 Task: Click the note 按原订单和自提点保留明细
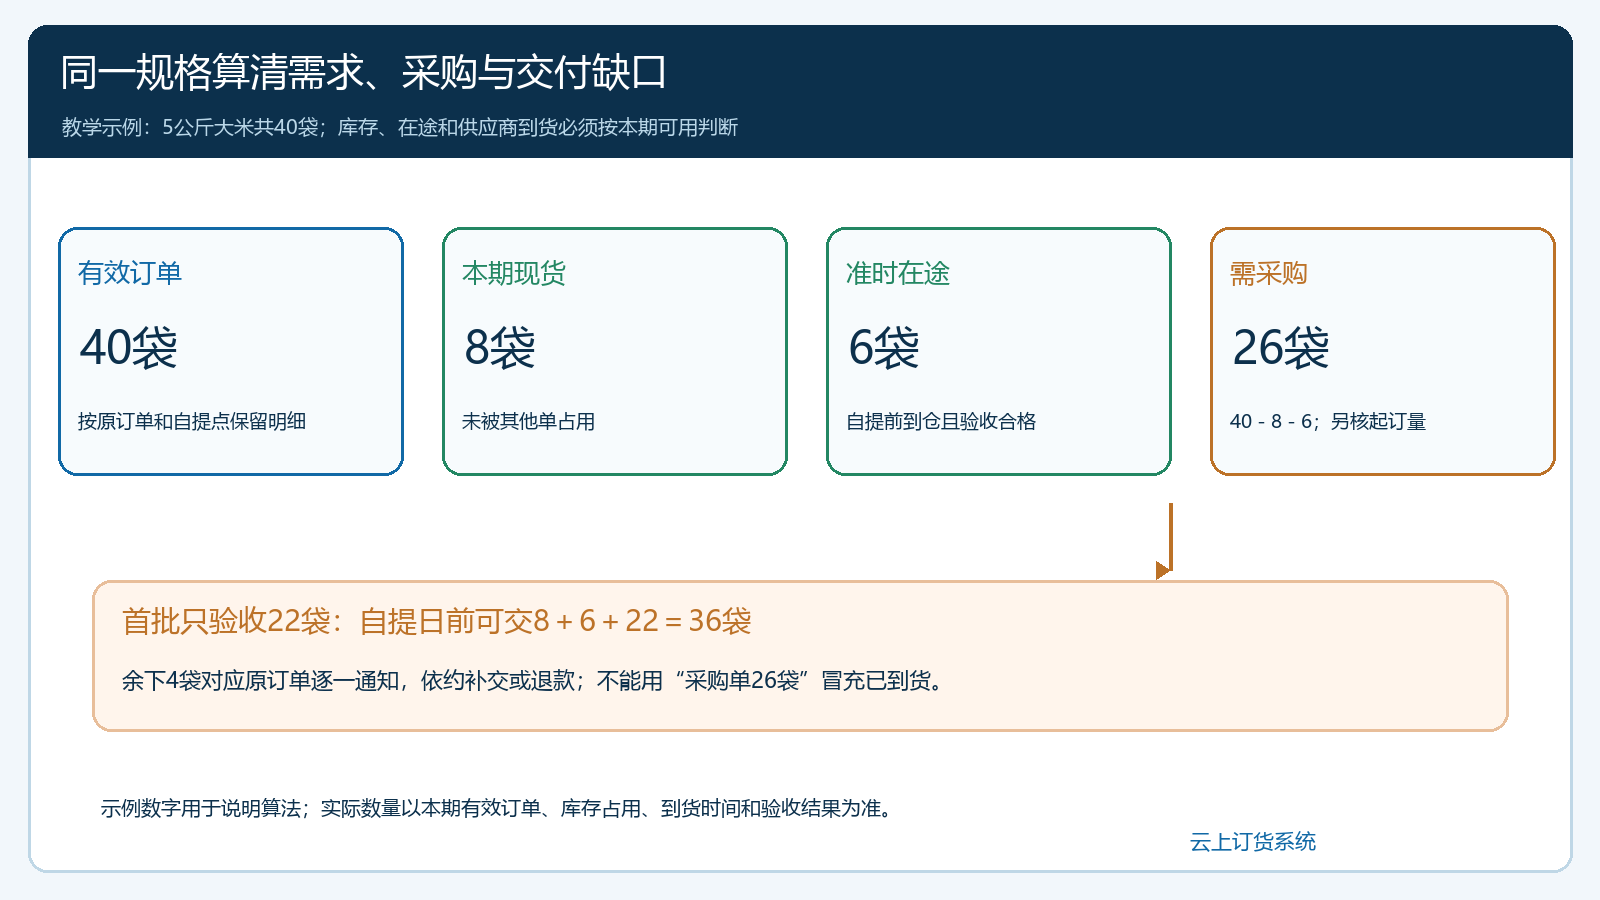pos(192,421)
